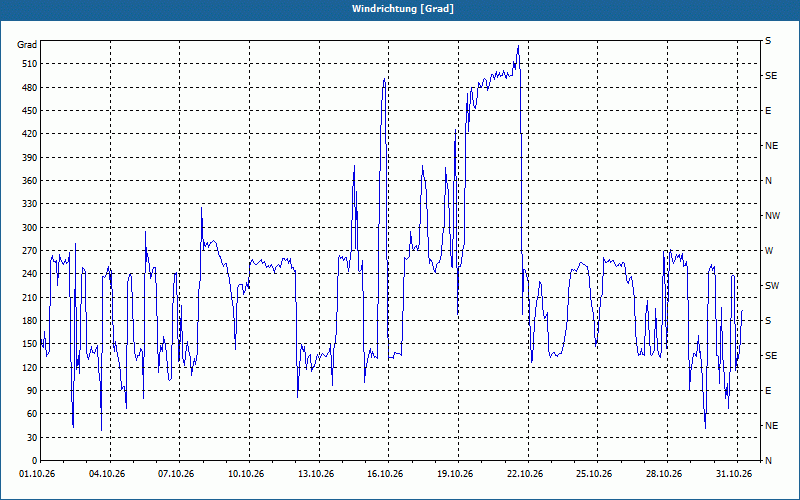The image size is (800, 500).
Task: Click the S compass label at the 180 gridline
Action: pos(768,321)
